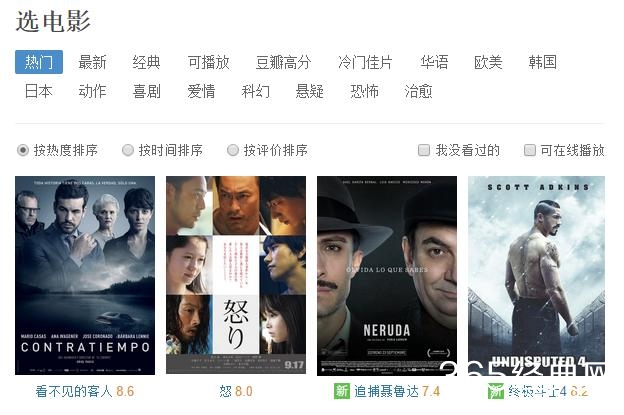The height and width of the screenshot is (415, 624).
Task: Open the 豆瓣高分 category
Action: point(283,62)
